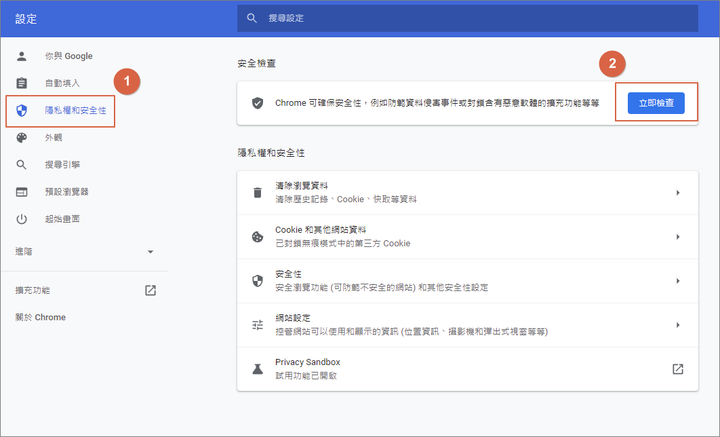Click the cookie icon in the Cookie row
Viewport: 720px width, 437px height.
tap(257, 236)
